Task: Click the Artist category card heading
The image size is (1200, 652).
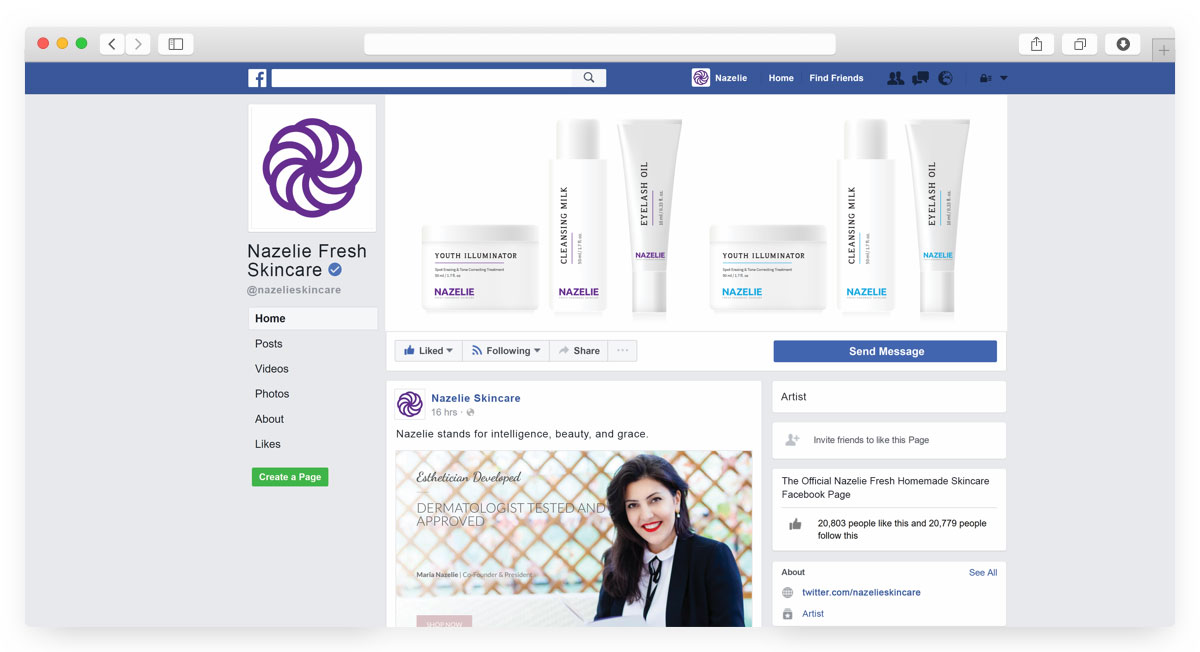Action: (794, 397)
